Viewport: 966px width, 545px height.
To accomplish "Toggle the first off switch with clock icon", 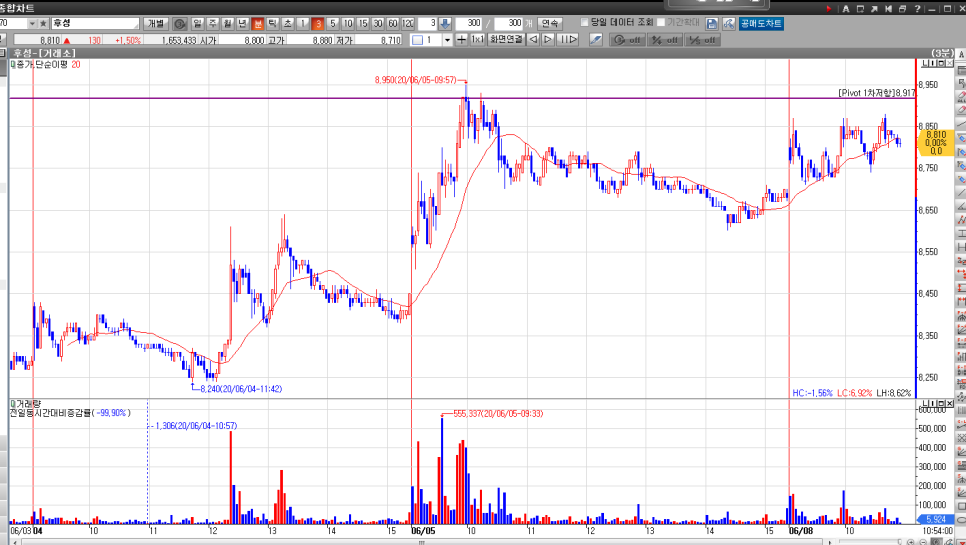I will (627, 40).
